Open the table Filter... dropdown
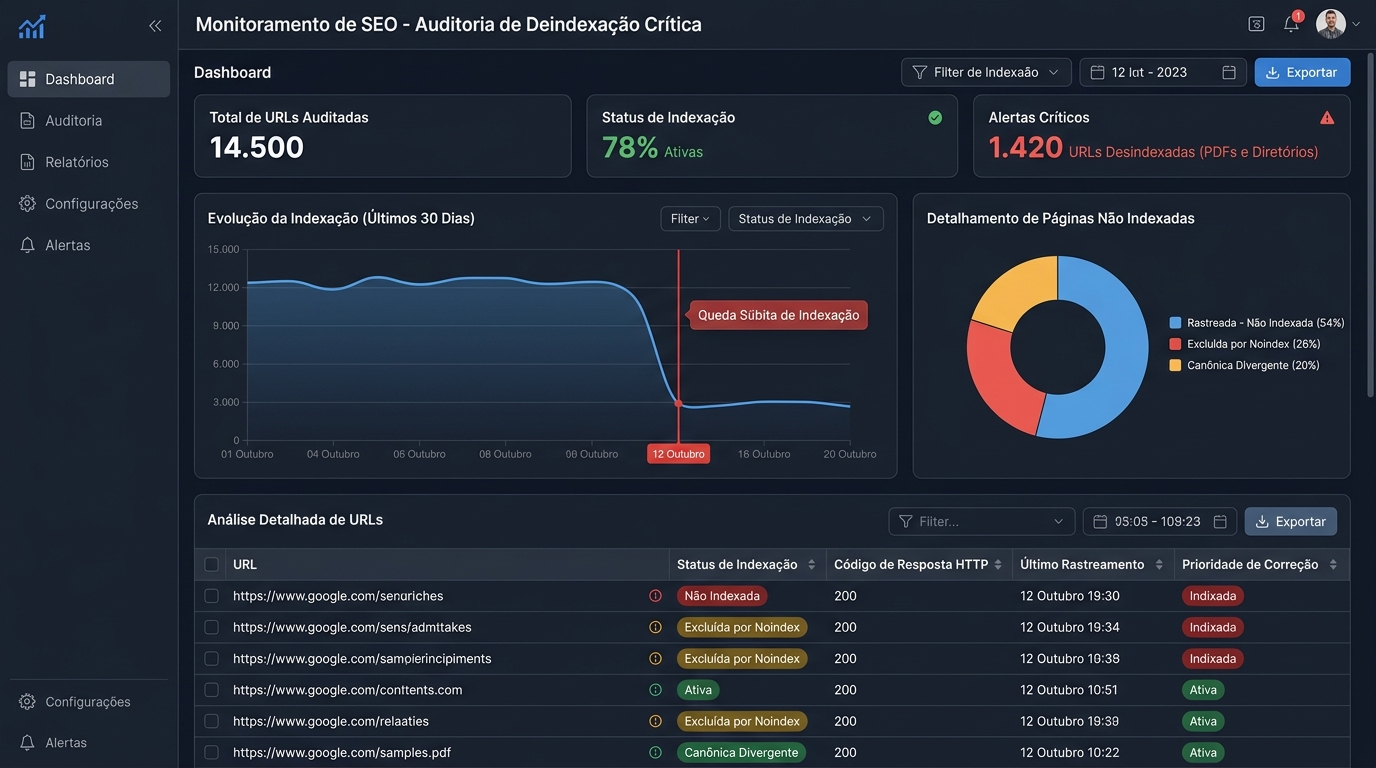 (x=982, y=521)
